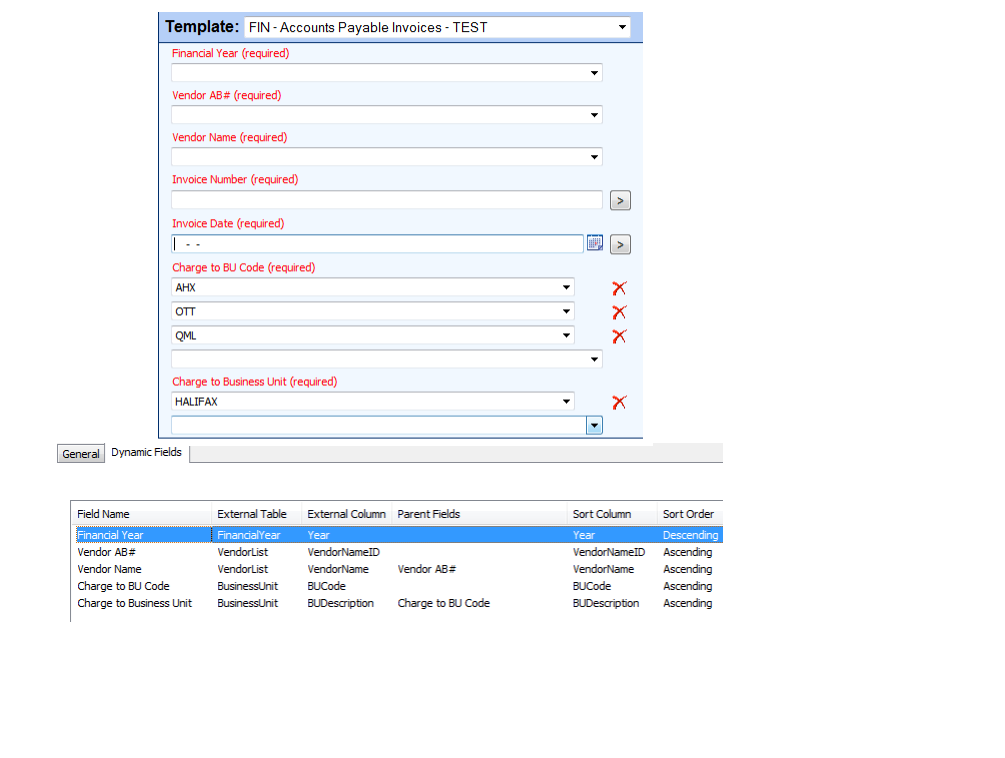Remove the HALIFAX Business Unit entry
Viewport: 1005px width, 758px height.
pyautogui.click(x=619, y=402)
